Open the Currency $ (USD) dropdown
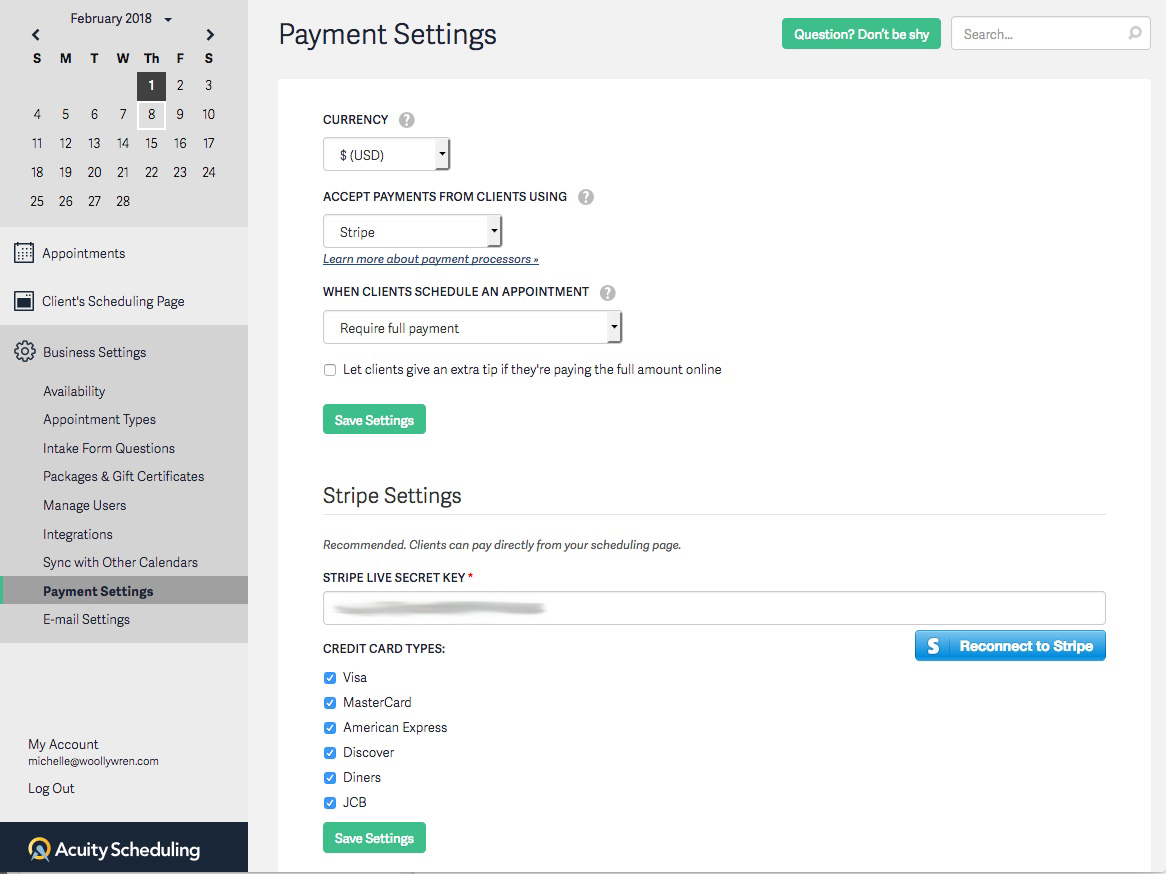This screenshot has width=1166, height=874. (386, 155)
